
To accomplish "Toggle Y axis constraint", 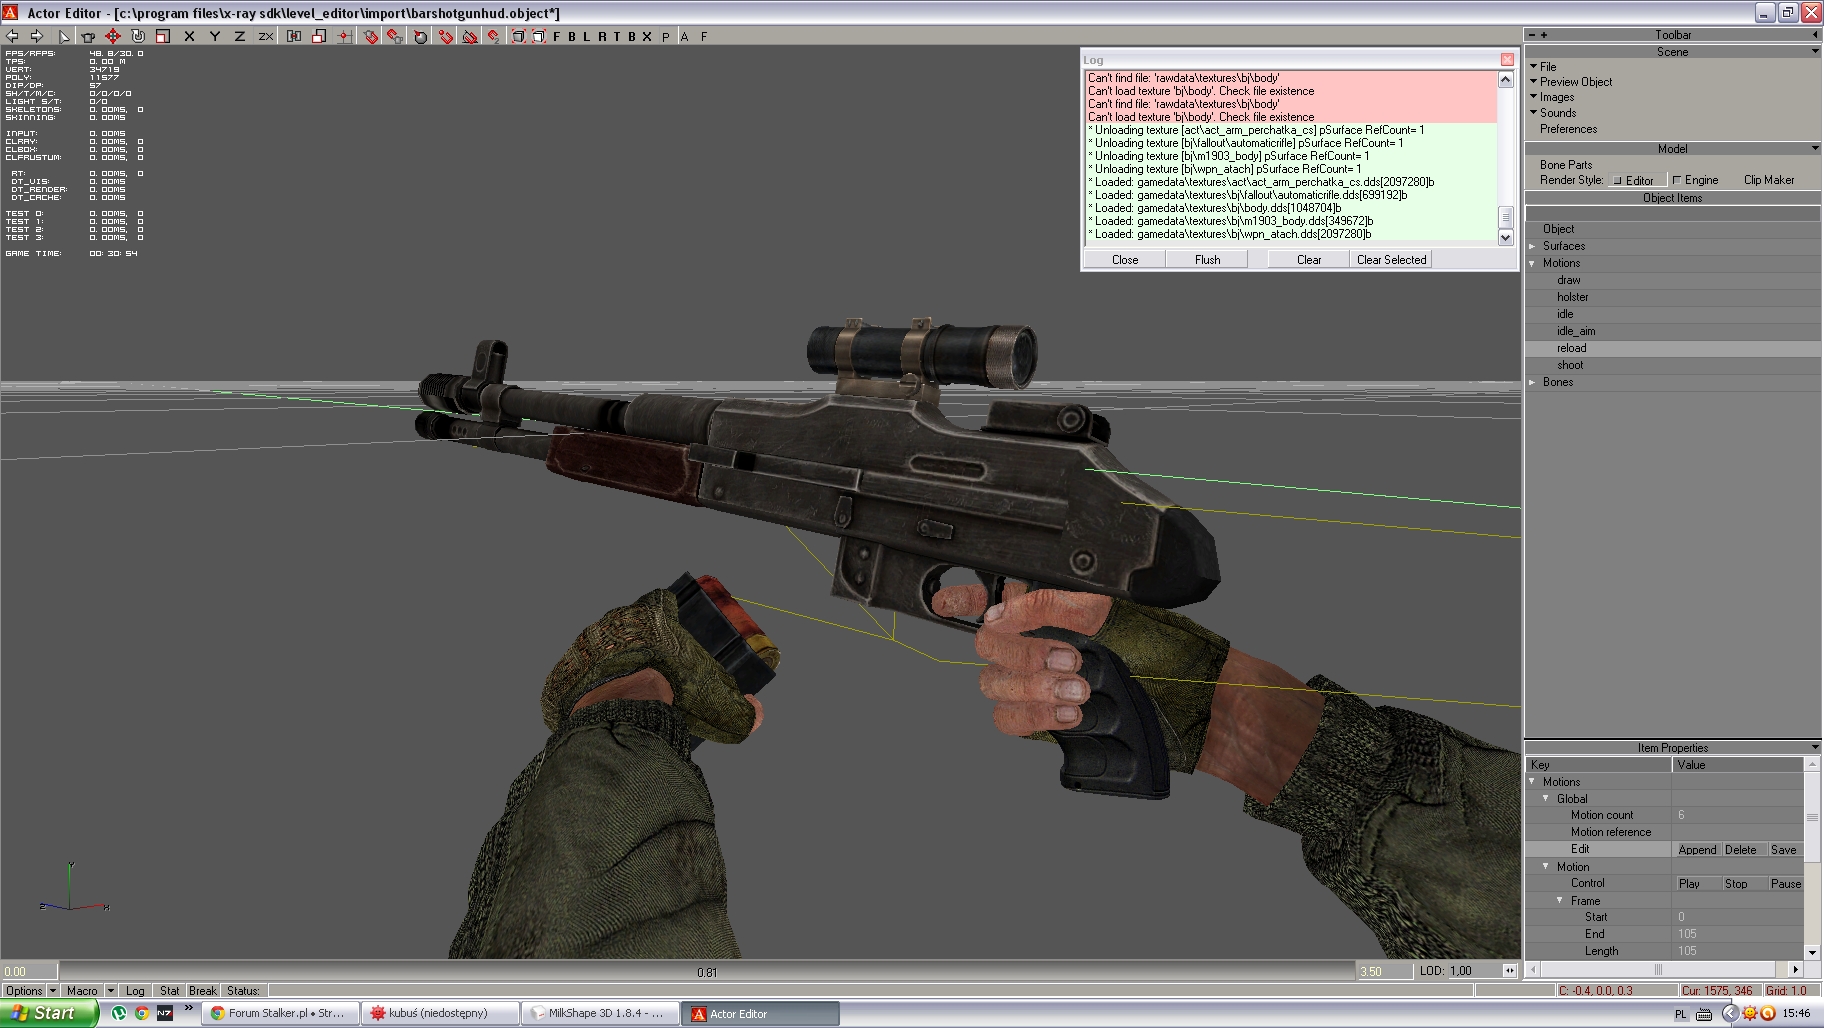I will click(214, 36).
